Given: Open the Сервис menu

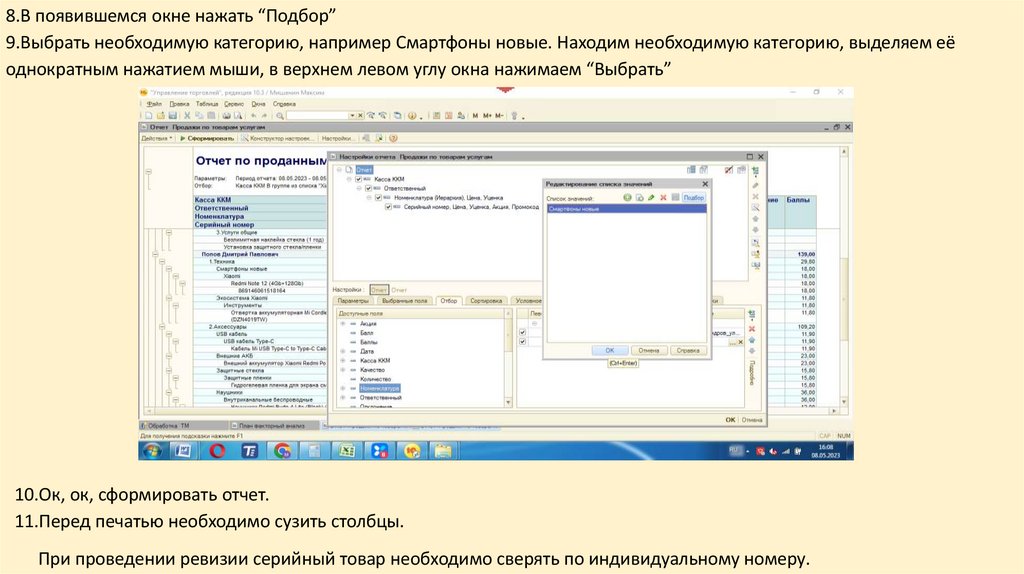Looking at the screenshot, I should tap(234, 104).
